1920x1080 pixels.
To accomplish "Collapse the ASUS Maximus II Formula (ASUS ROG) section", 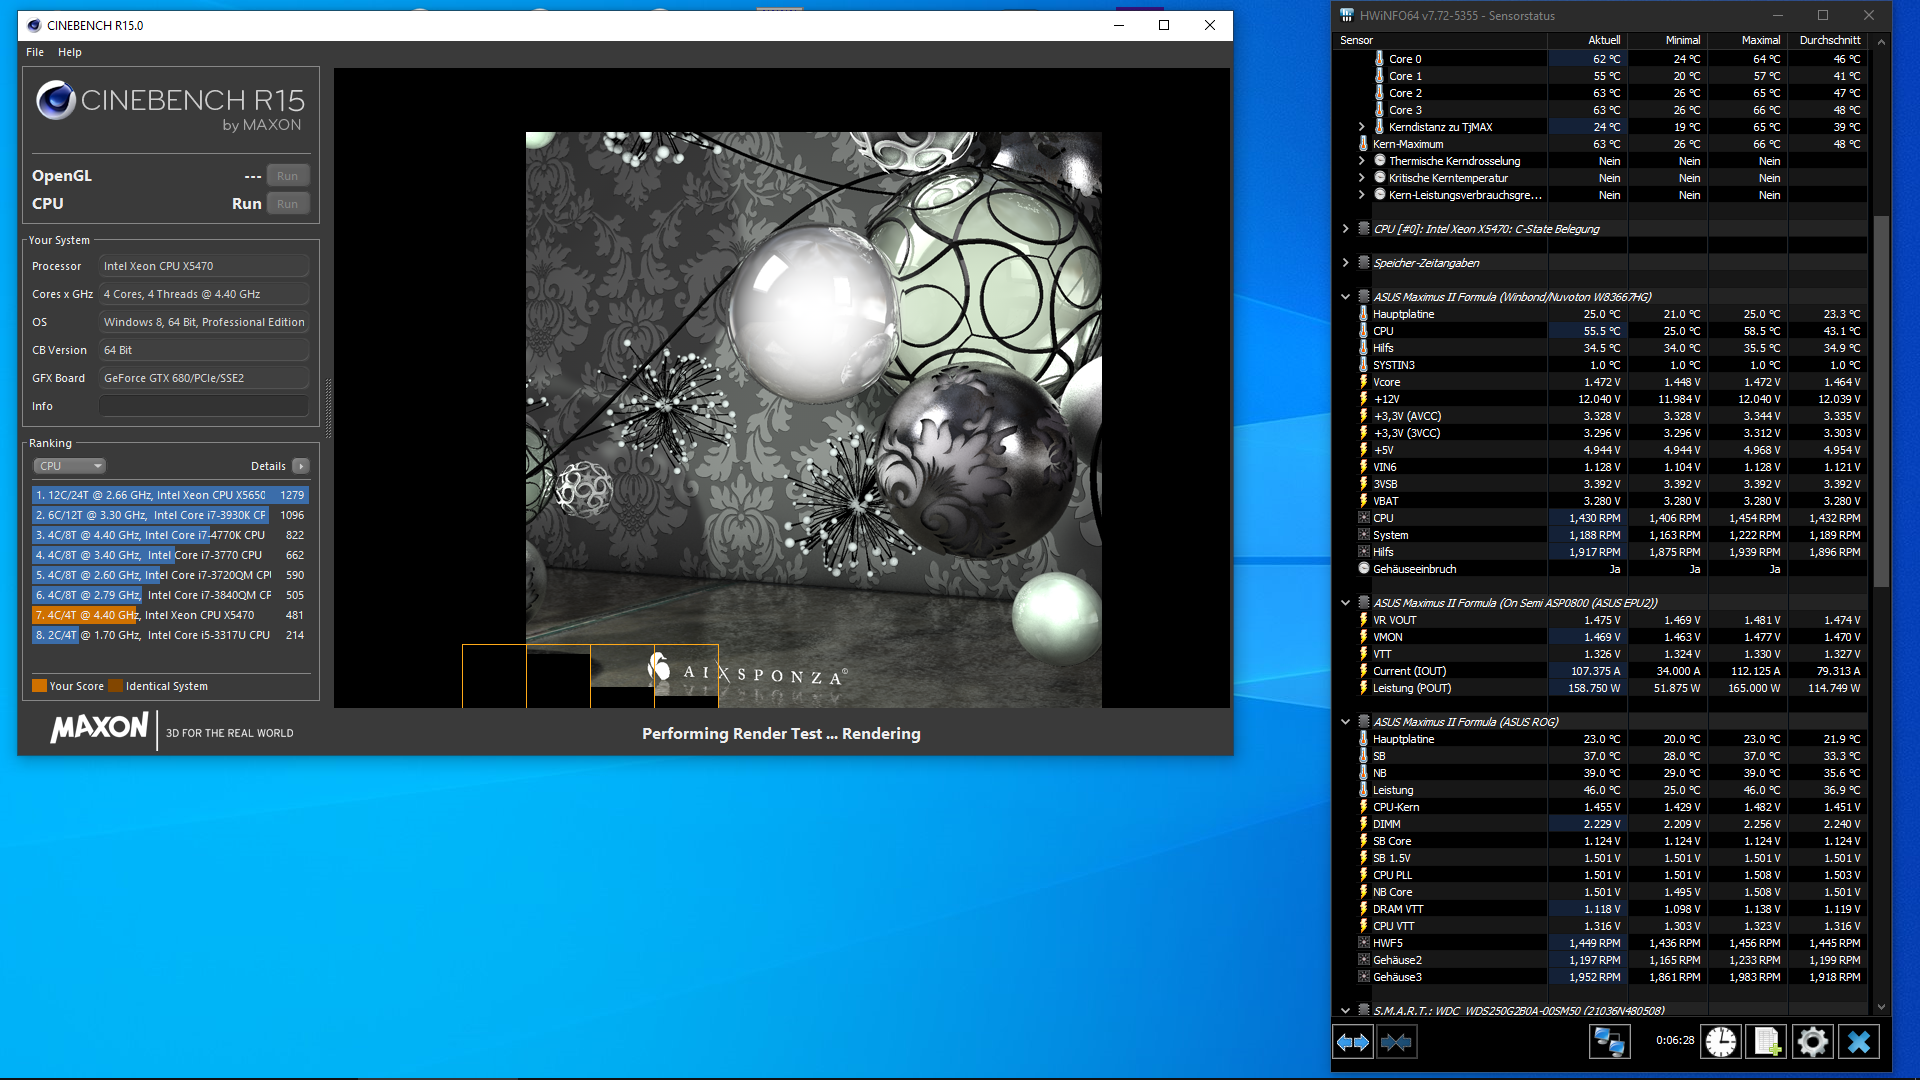I will click(x=1345, y=721).
